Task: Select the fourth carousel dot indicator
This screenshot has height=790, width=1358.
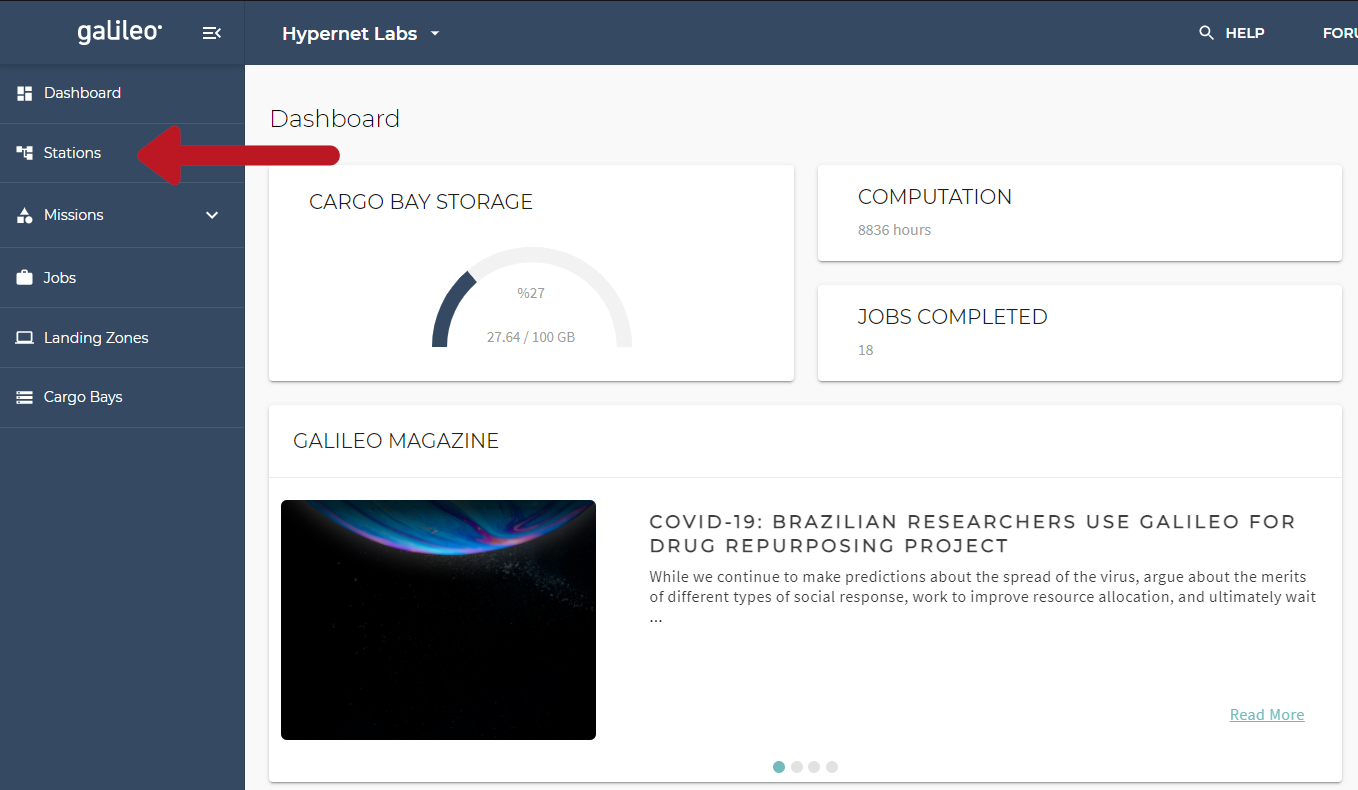Action: coord(832,767)
